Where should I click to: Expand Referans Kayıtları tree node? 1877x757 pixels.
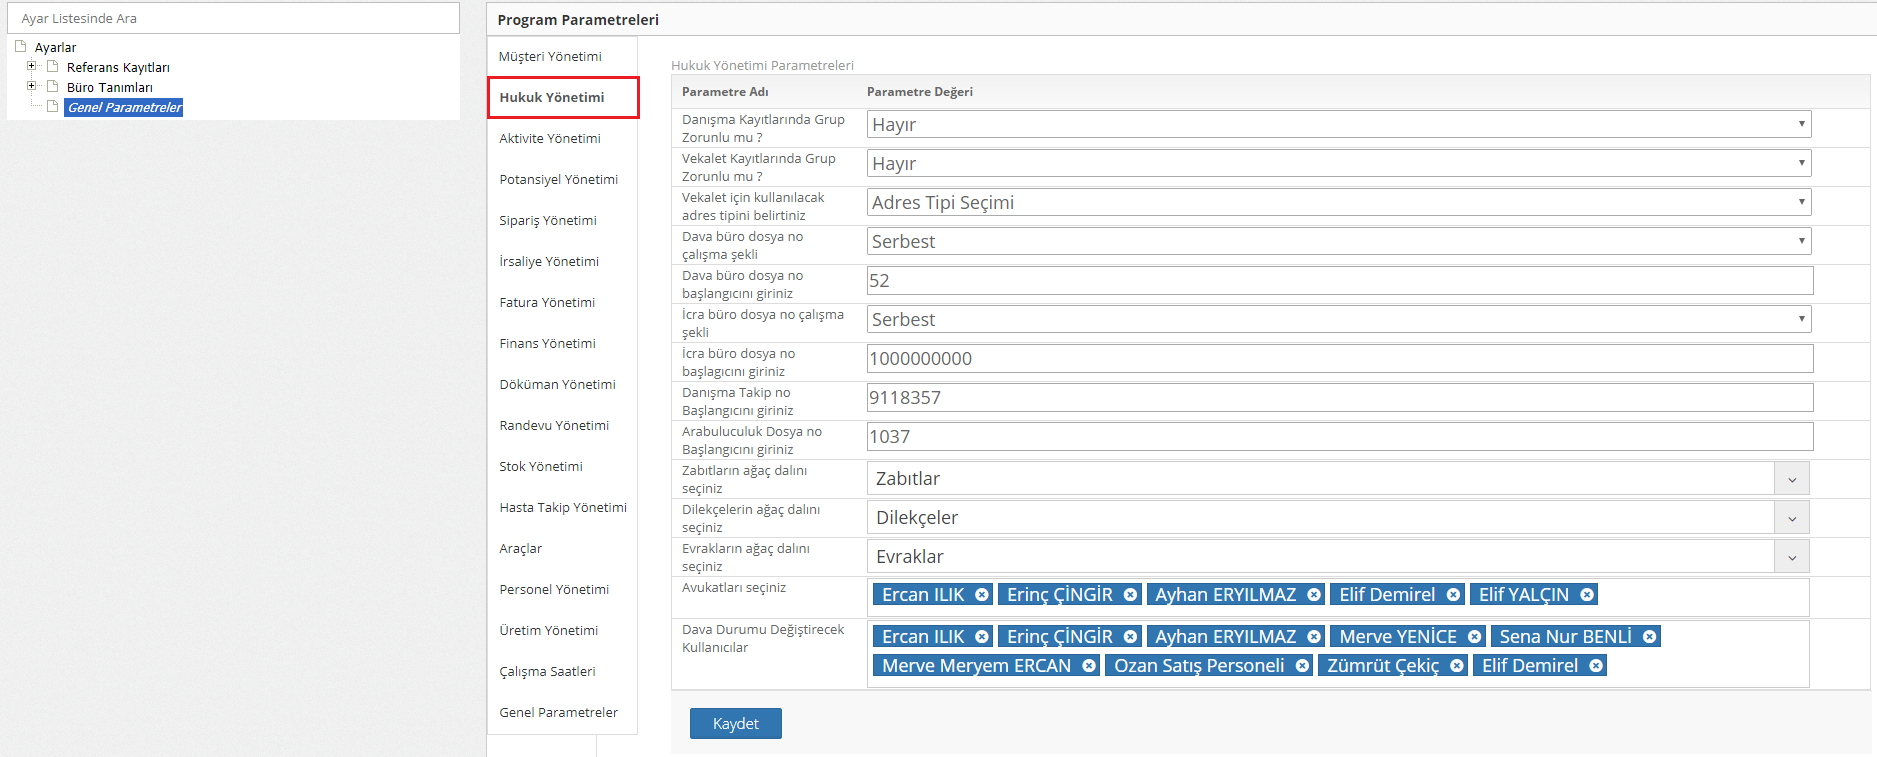[32, 67]
